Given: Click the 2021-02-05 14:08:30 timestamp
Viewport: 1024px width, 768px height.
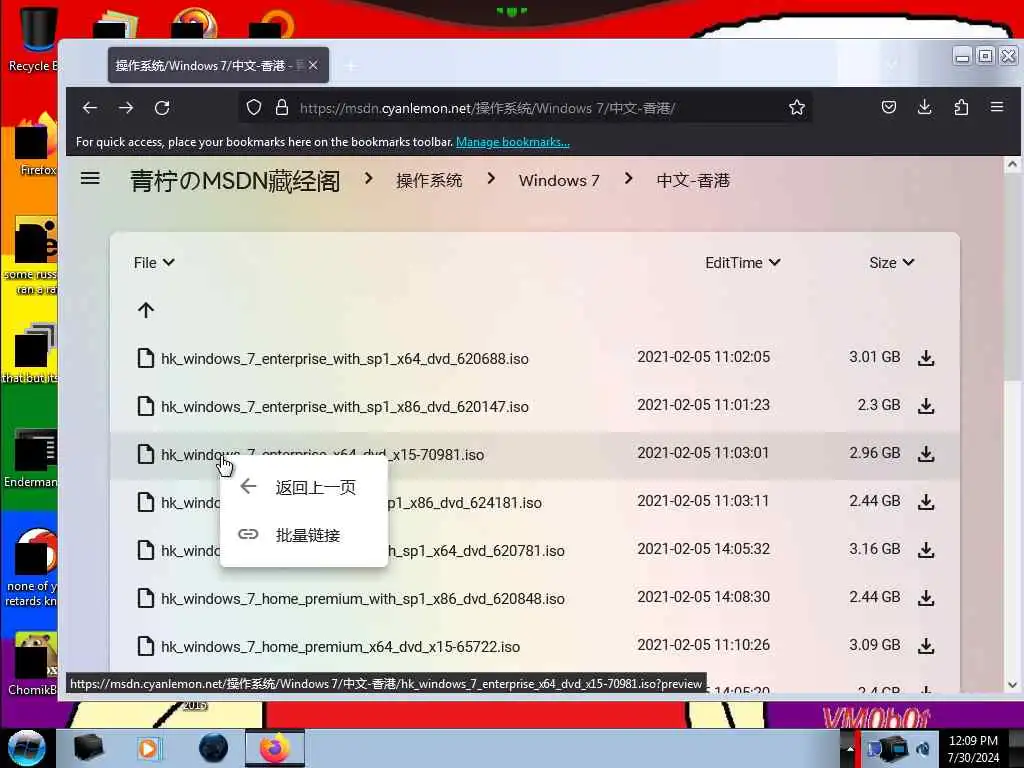Looking at the screenshot, I should click(x=703, y=597).
